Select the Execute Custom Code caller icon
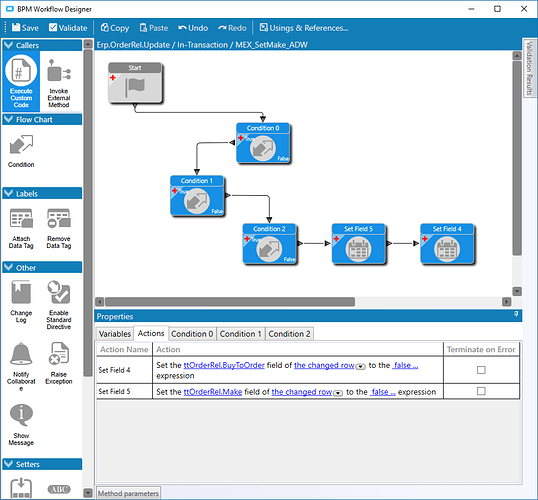 point(21,71)
